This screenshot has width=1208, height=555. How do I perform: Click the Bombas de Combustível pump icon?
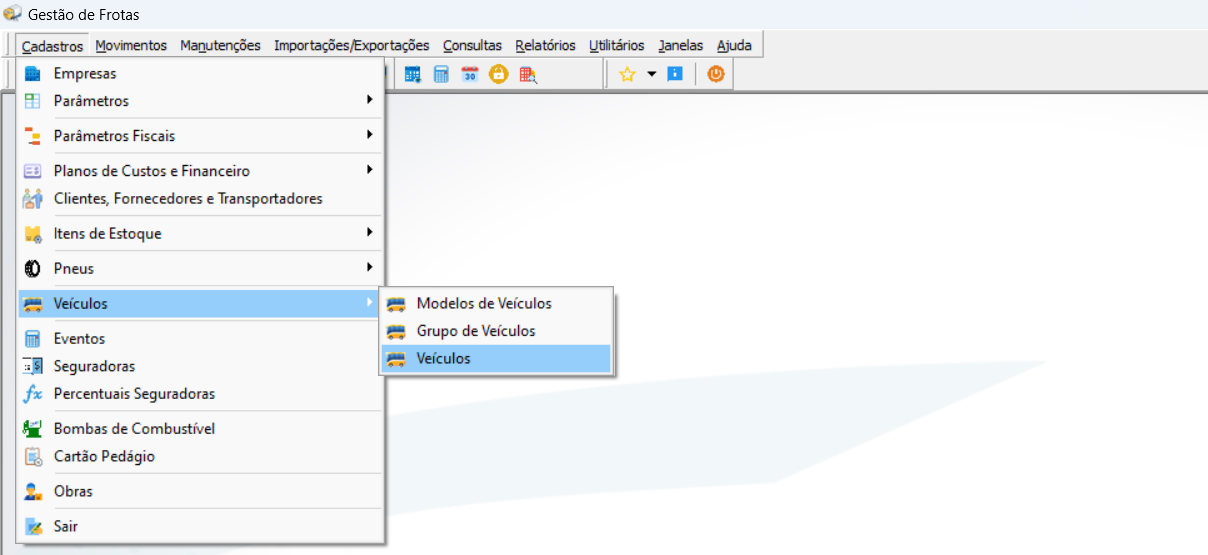point(33,429)
